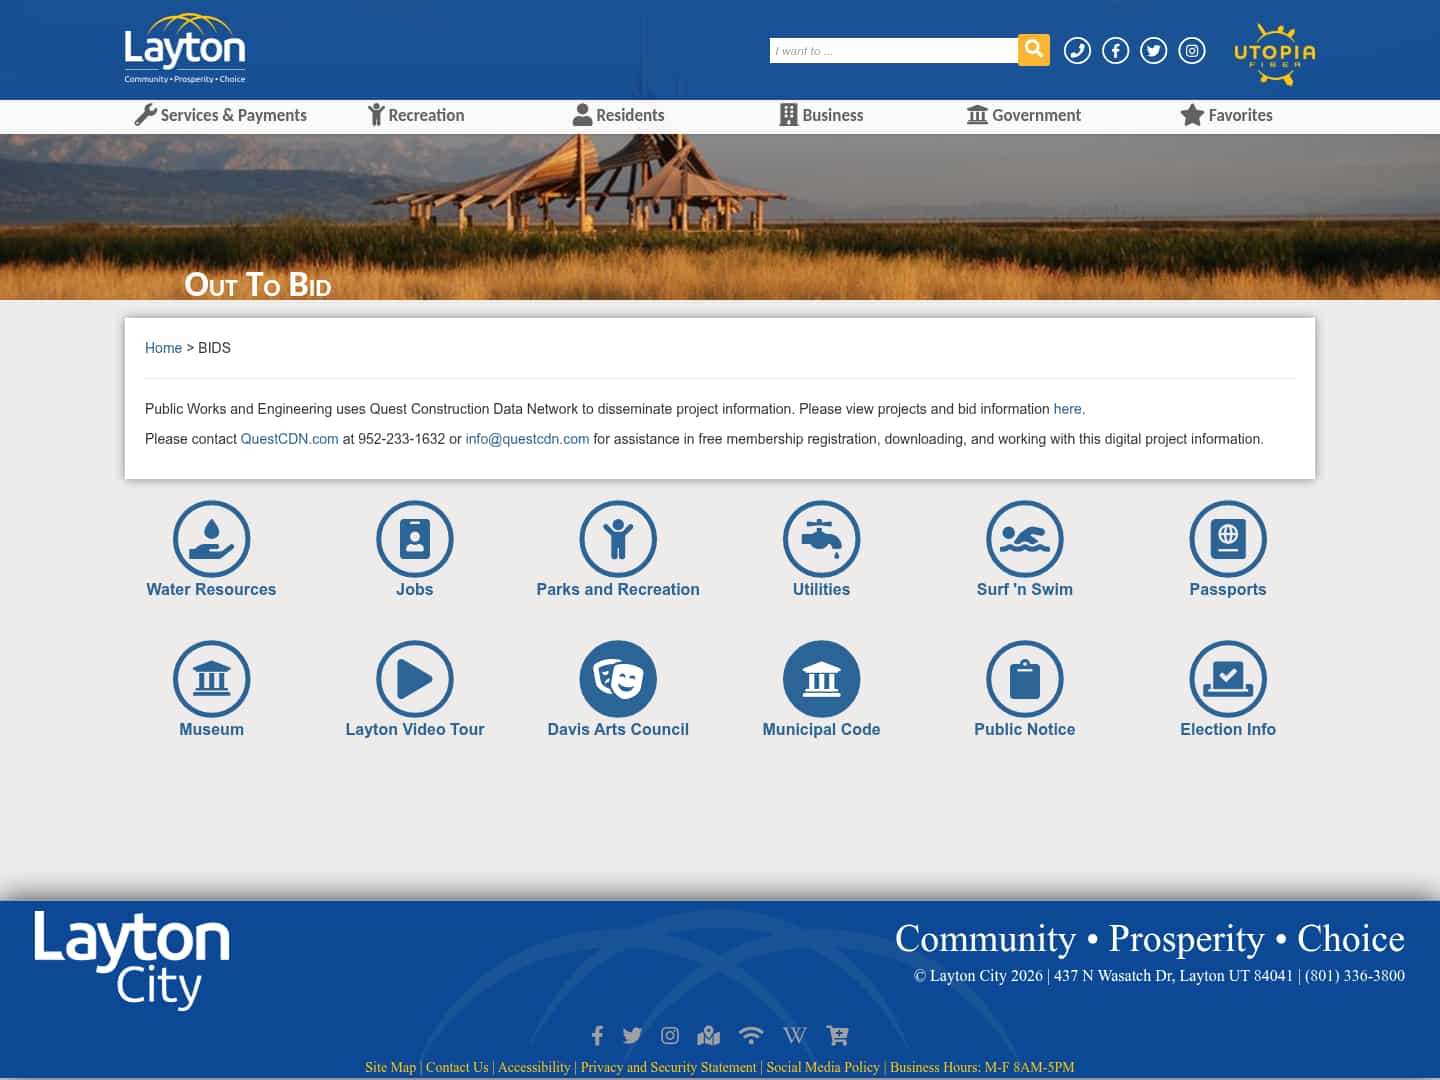Image resolution: width=1440 pixels, height=1080 pixels.
Task: Click the Layton City footer logo
Action: click(132, 960)
